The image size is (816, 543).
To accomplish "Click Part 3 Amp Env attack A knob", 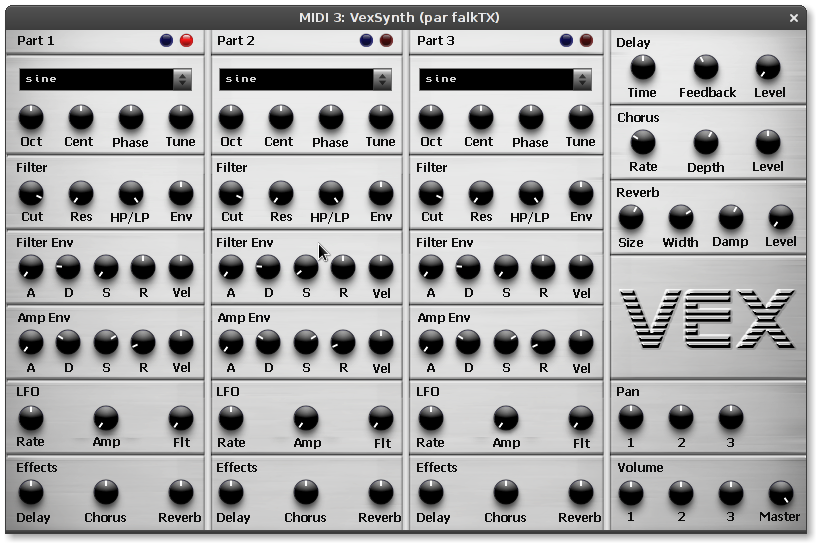I will click(x=431, y=343).
